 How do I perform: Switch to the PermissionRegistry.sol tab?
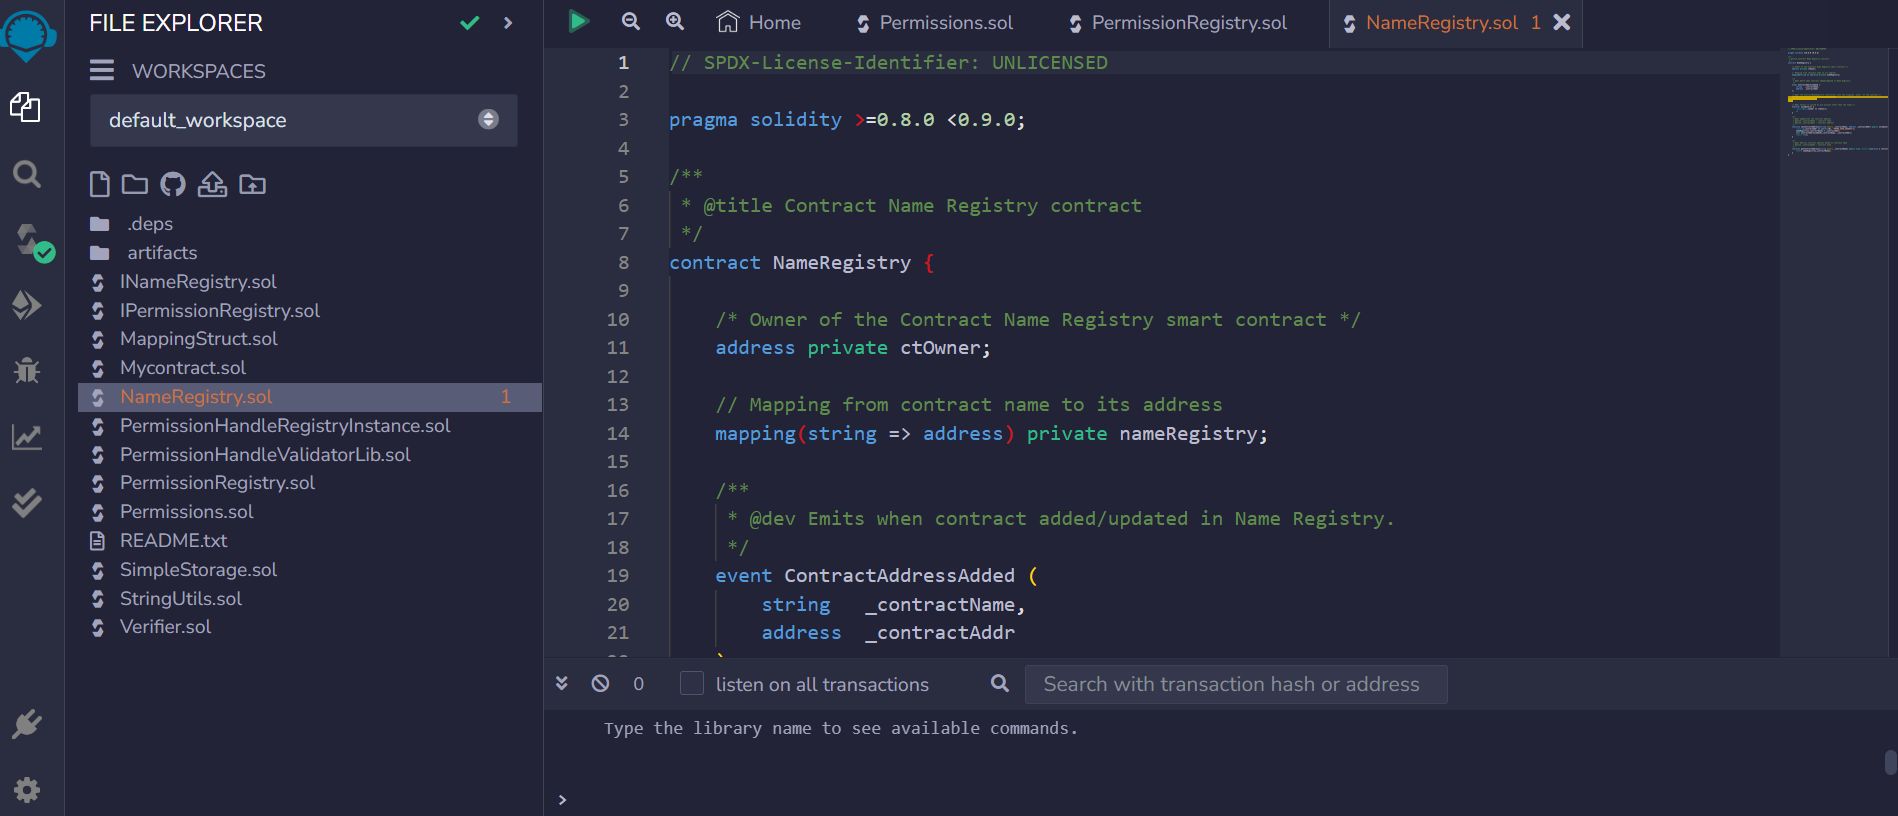pyautogui.click(x=1178, y=23)
